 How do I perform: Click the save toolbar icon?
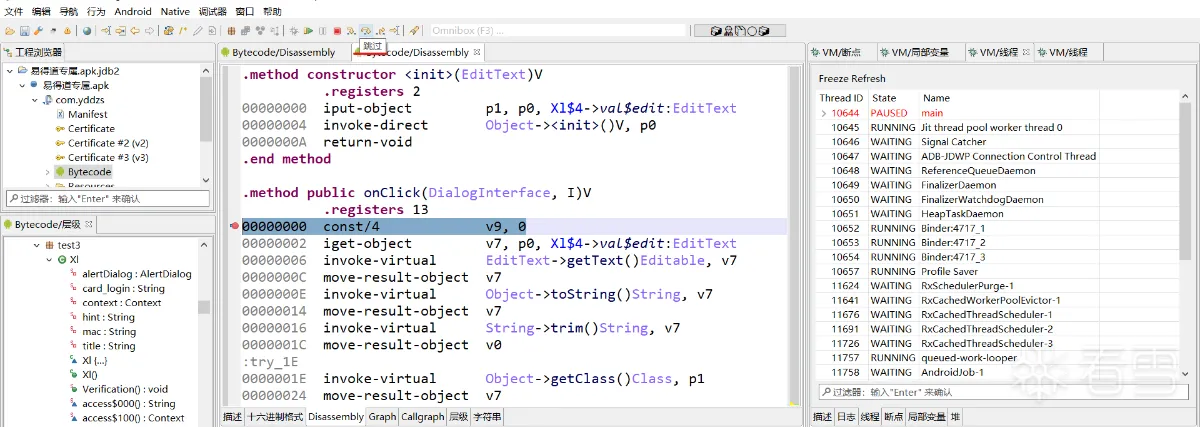click(x=24, y=31)
